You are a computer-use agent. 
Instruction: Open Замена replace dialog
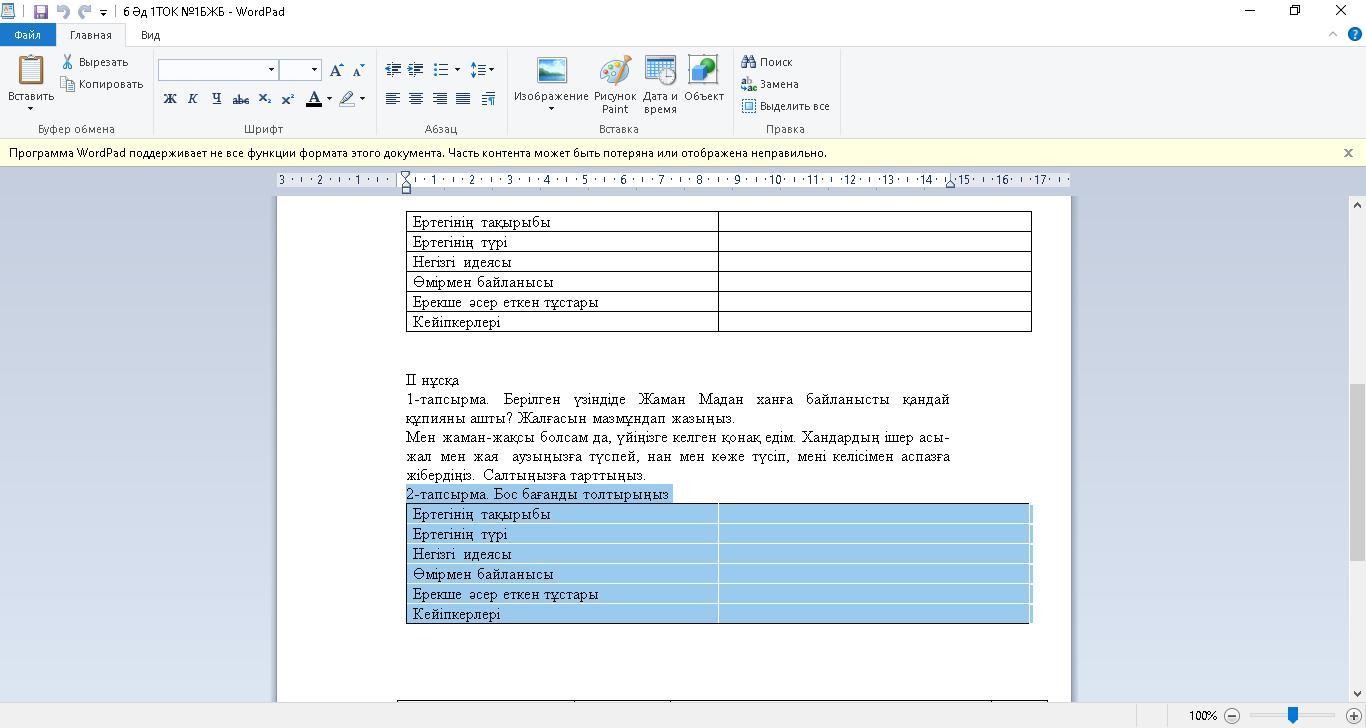[770, 84]
